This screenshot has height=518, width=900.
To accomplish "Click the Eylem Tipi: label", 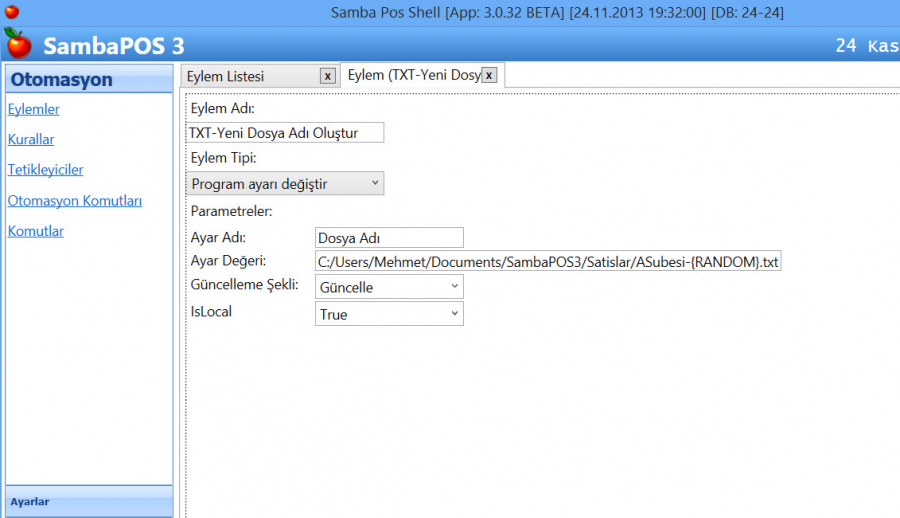I will coord(223,158).
